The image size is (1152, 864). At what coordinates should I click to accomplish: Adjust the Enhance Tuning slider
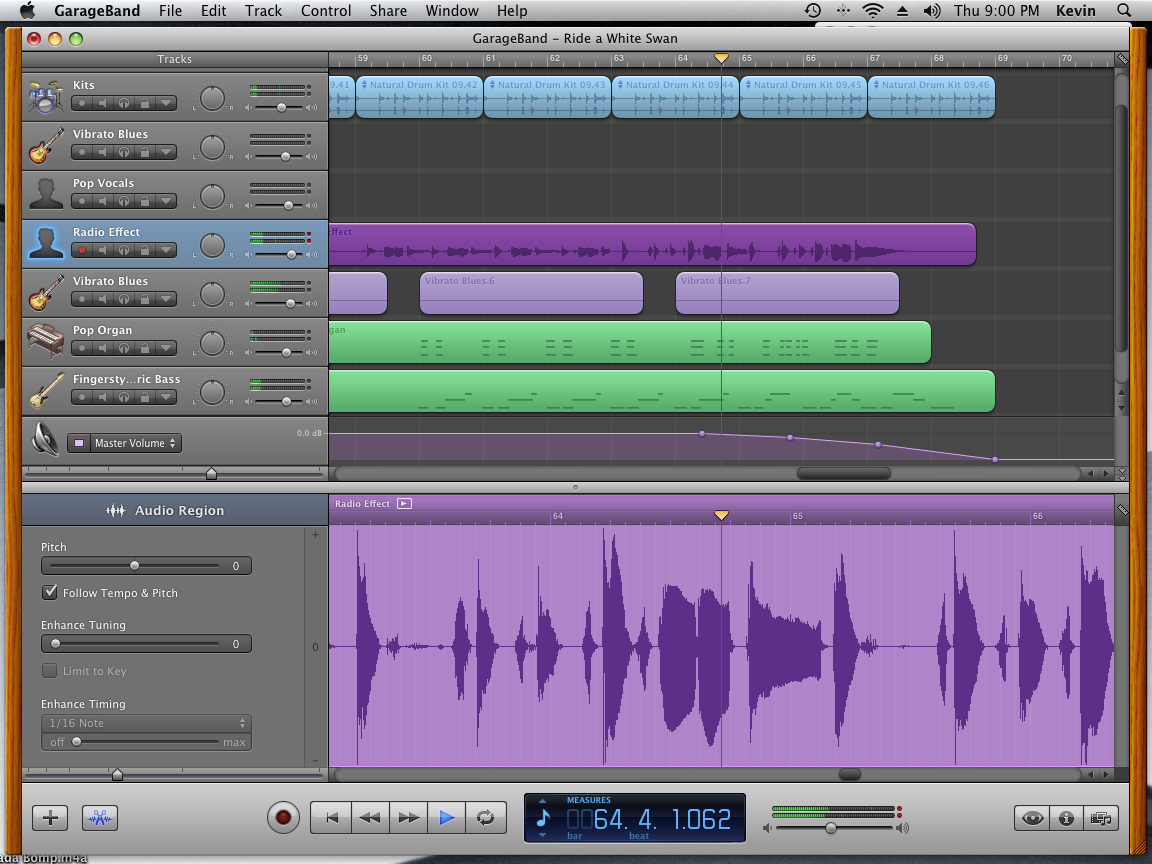(x=55, y=644)
